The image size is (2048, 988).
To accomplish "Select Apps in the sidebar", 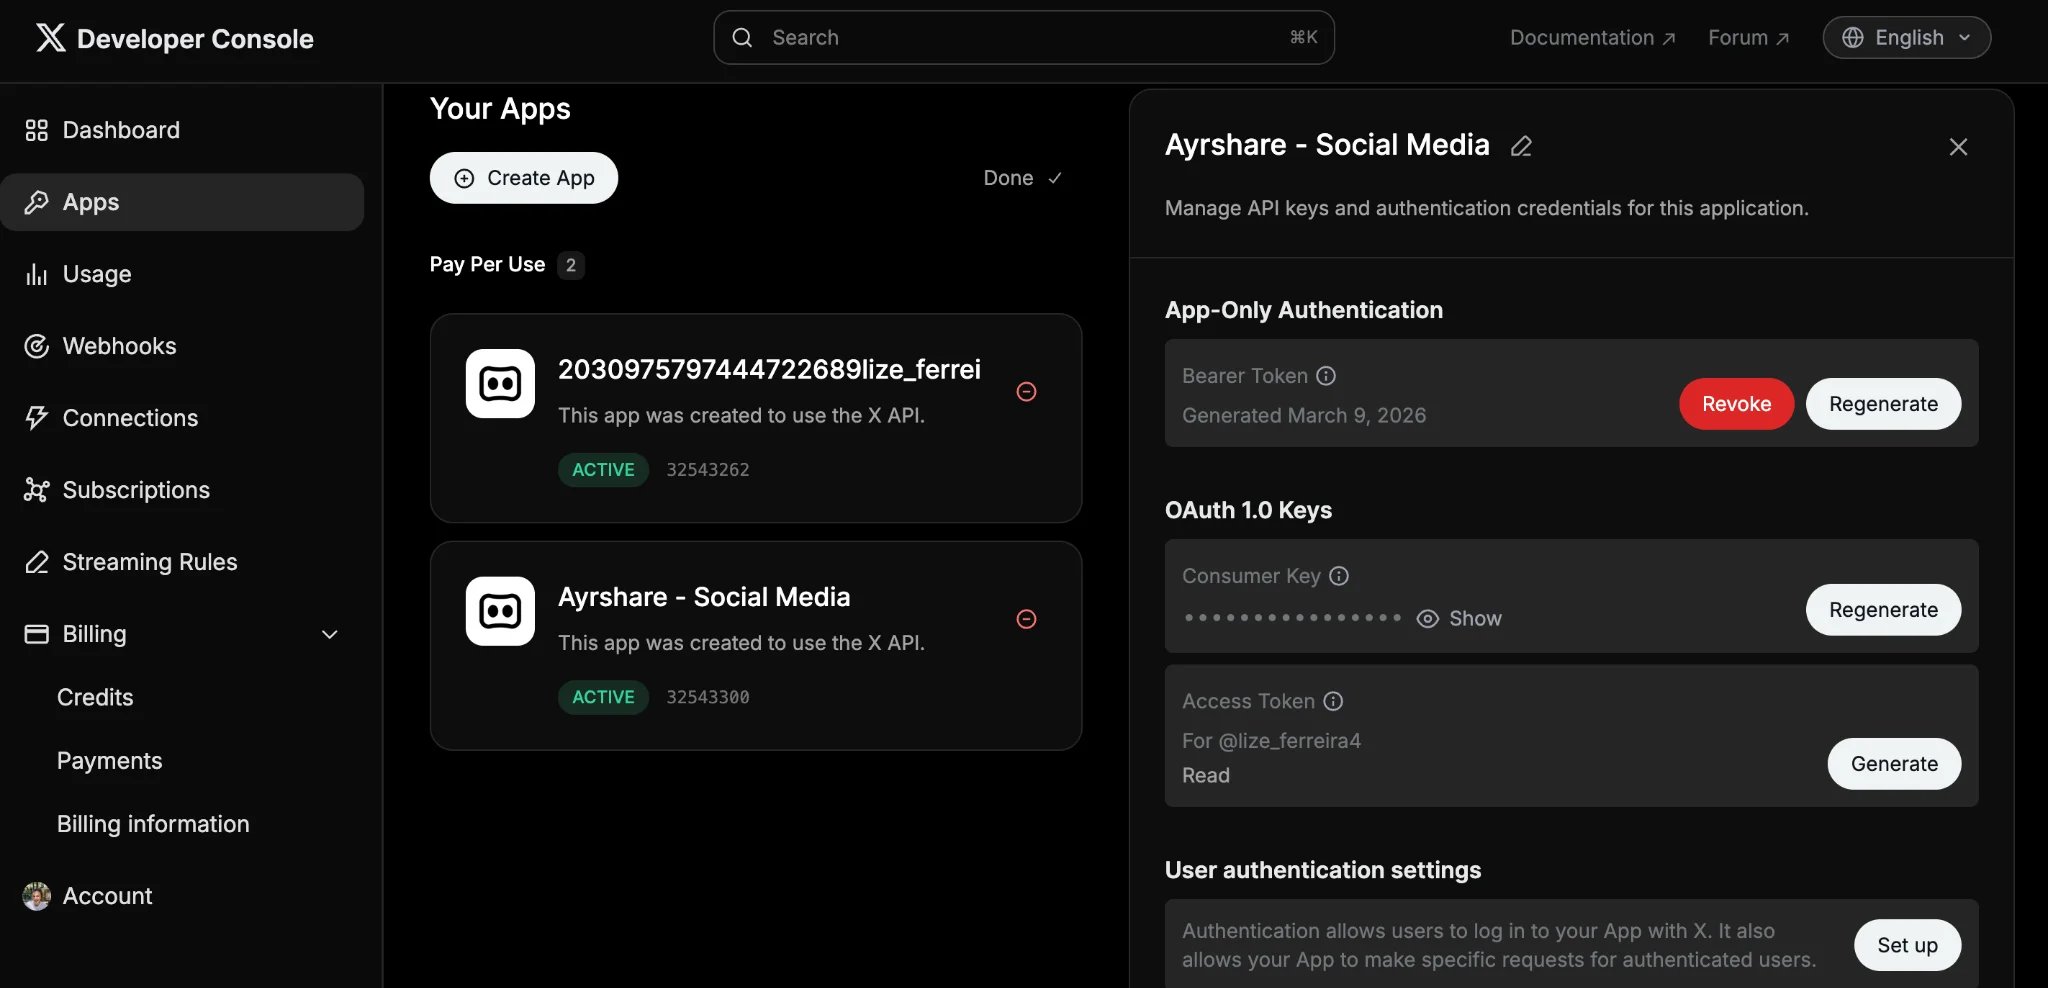I will (x=182, y=202).
